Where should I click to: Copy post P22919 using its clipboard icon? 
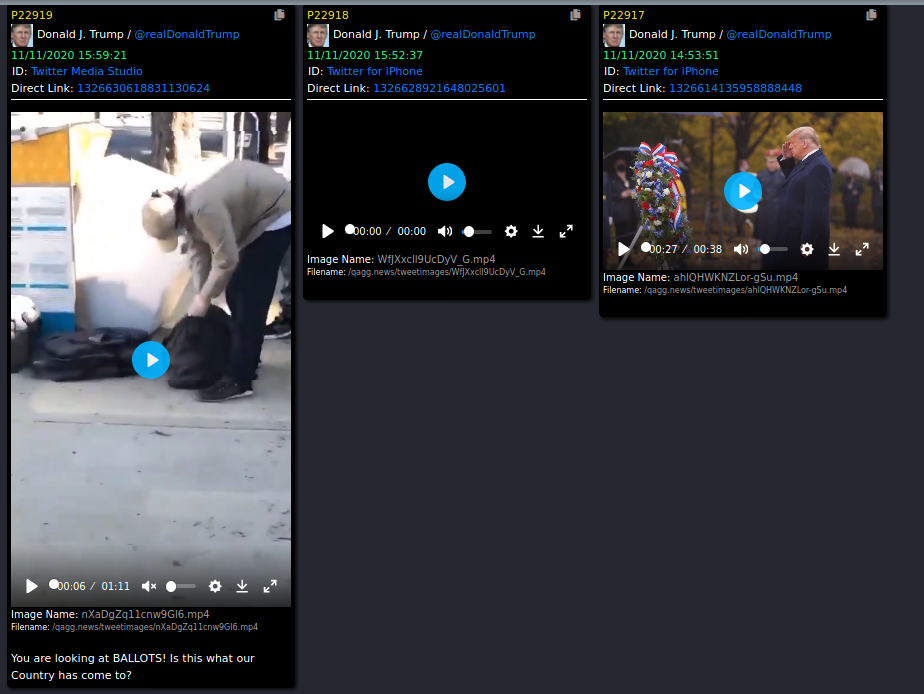pyautogui.click(x=279, y=15)
